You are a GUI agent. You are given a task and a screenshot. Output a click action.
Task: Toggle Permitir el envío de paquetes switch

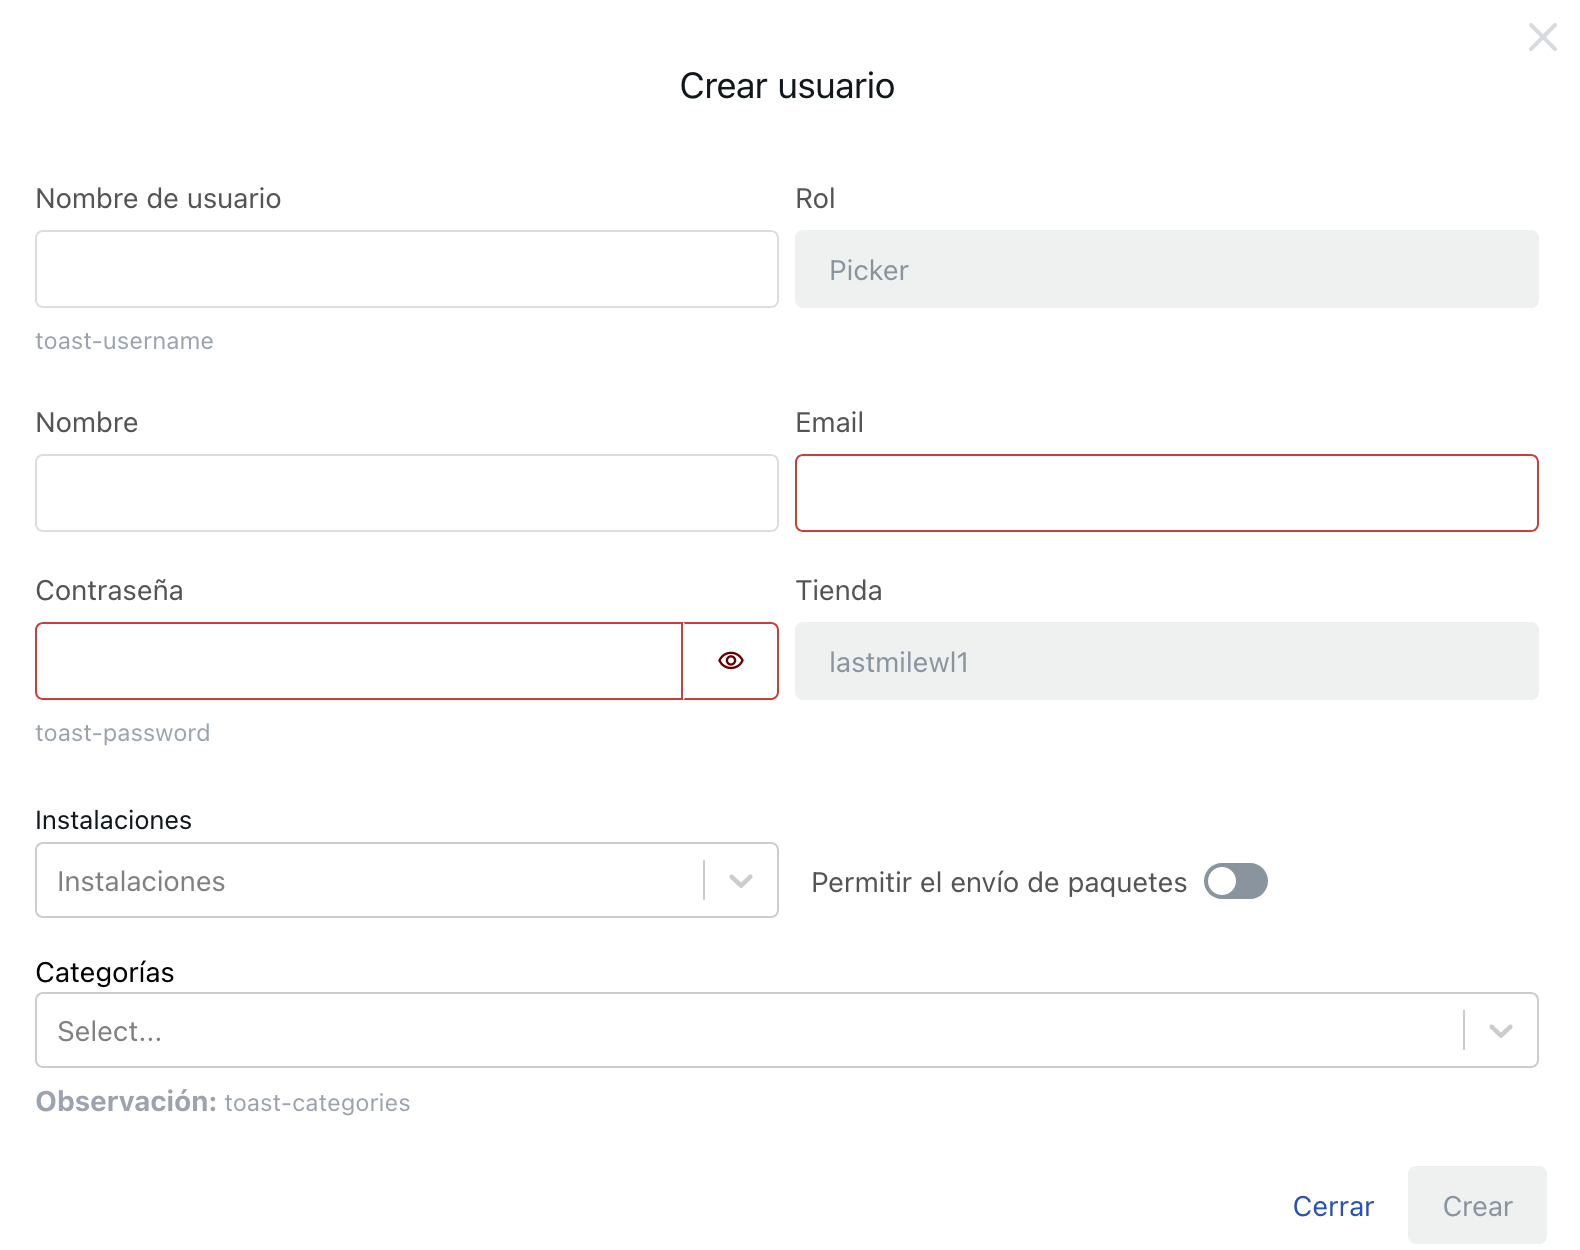1235,882
